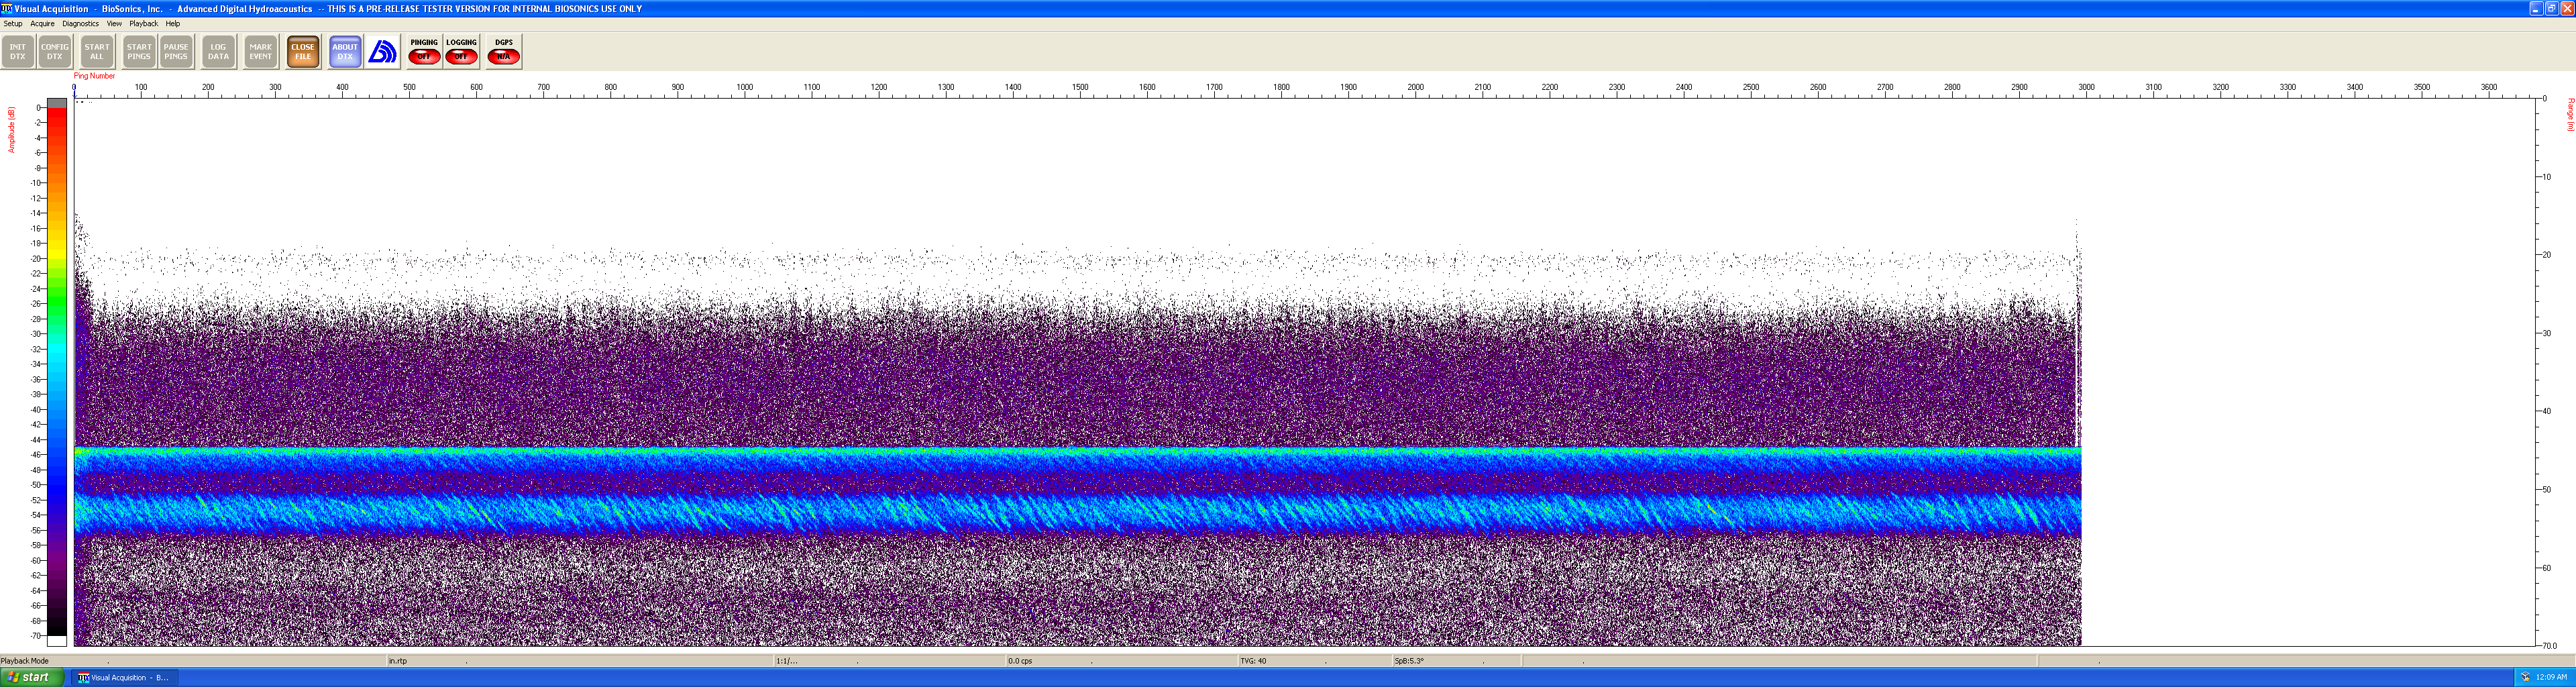Viewport: 2576px width, 687px height.
Task: Click the echogram bottom echo band
Action: pyautogui.click(x=1078, y=515)
